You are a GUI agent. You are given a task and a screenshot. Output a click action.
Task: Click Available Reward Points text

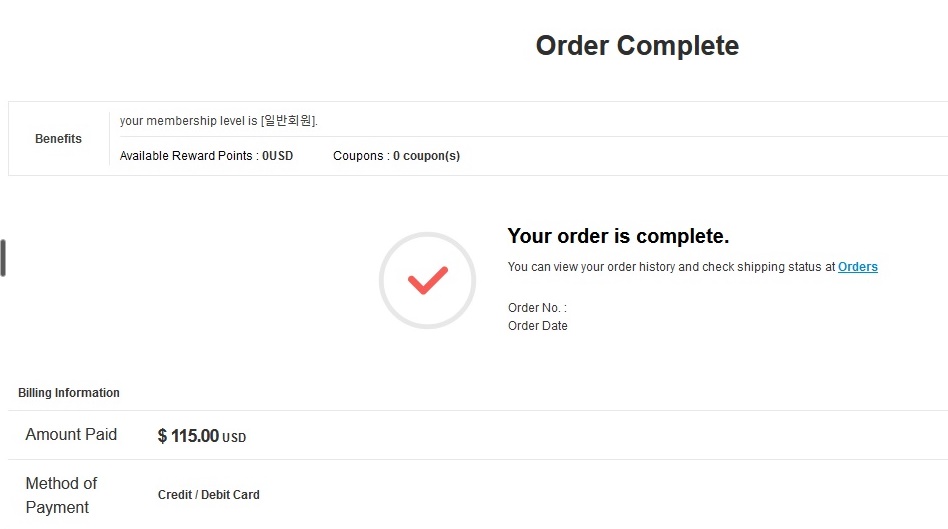pyautogui.click(x=206, y=155)
